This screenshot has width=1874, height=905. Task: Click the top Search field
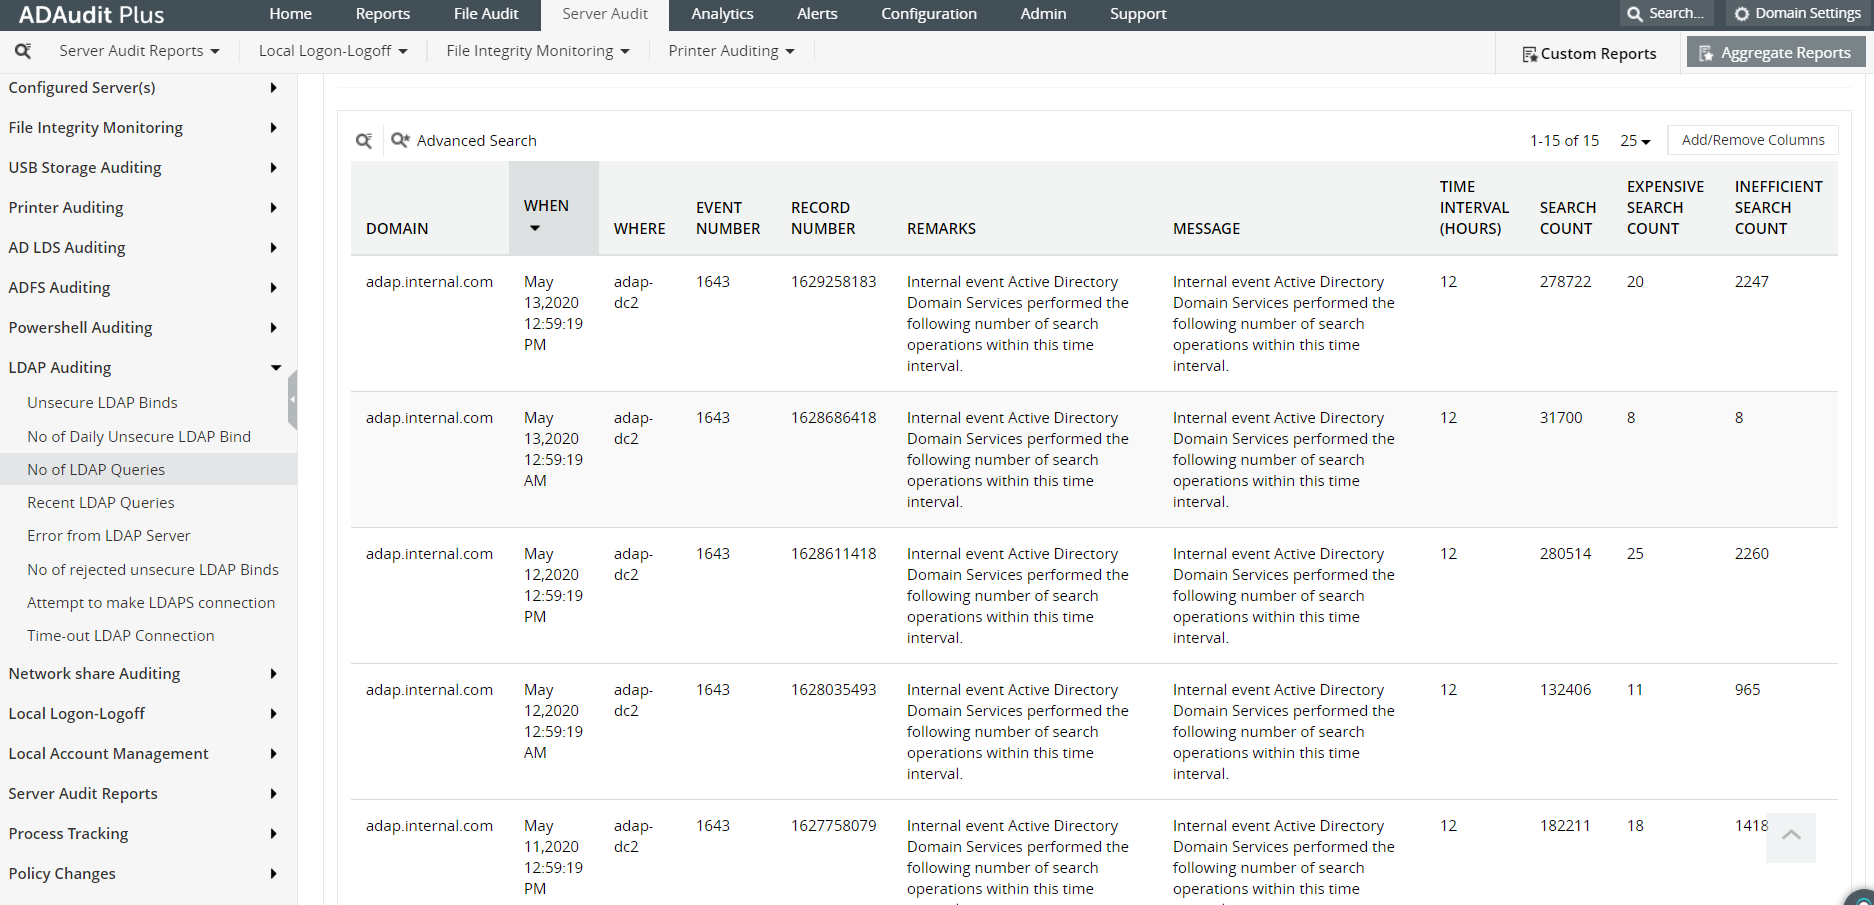1666,14
